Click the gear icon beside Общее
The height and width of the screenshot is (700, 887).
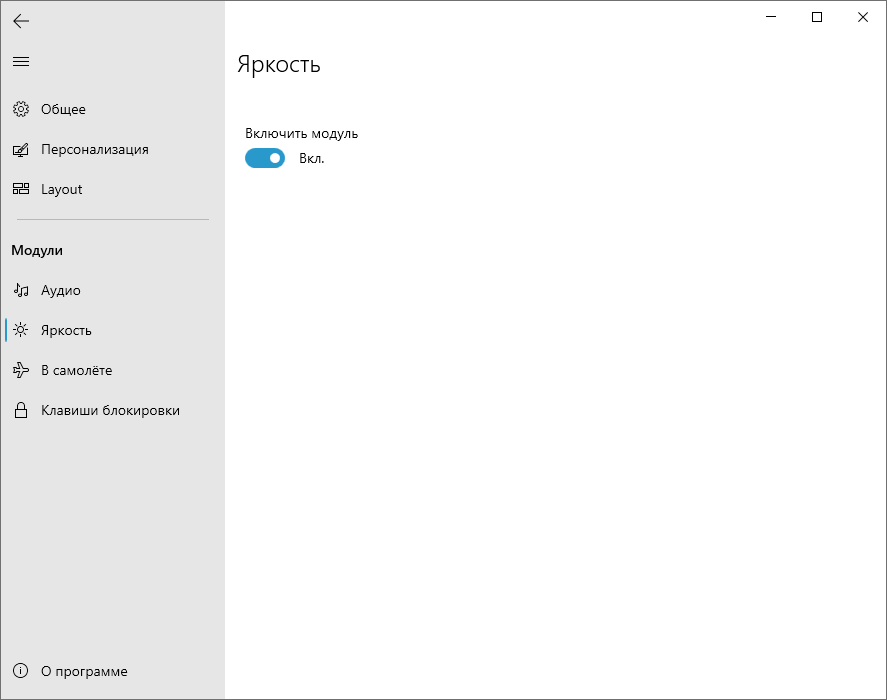[x=21, y=109]
